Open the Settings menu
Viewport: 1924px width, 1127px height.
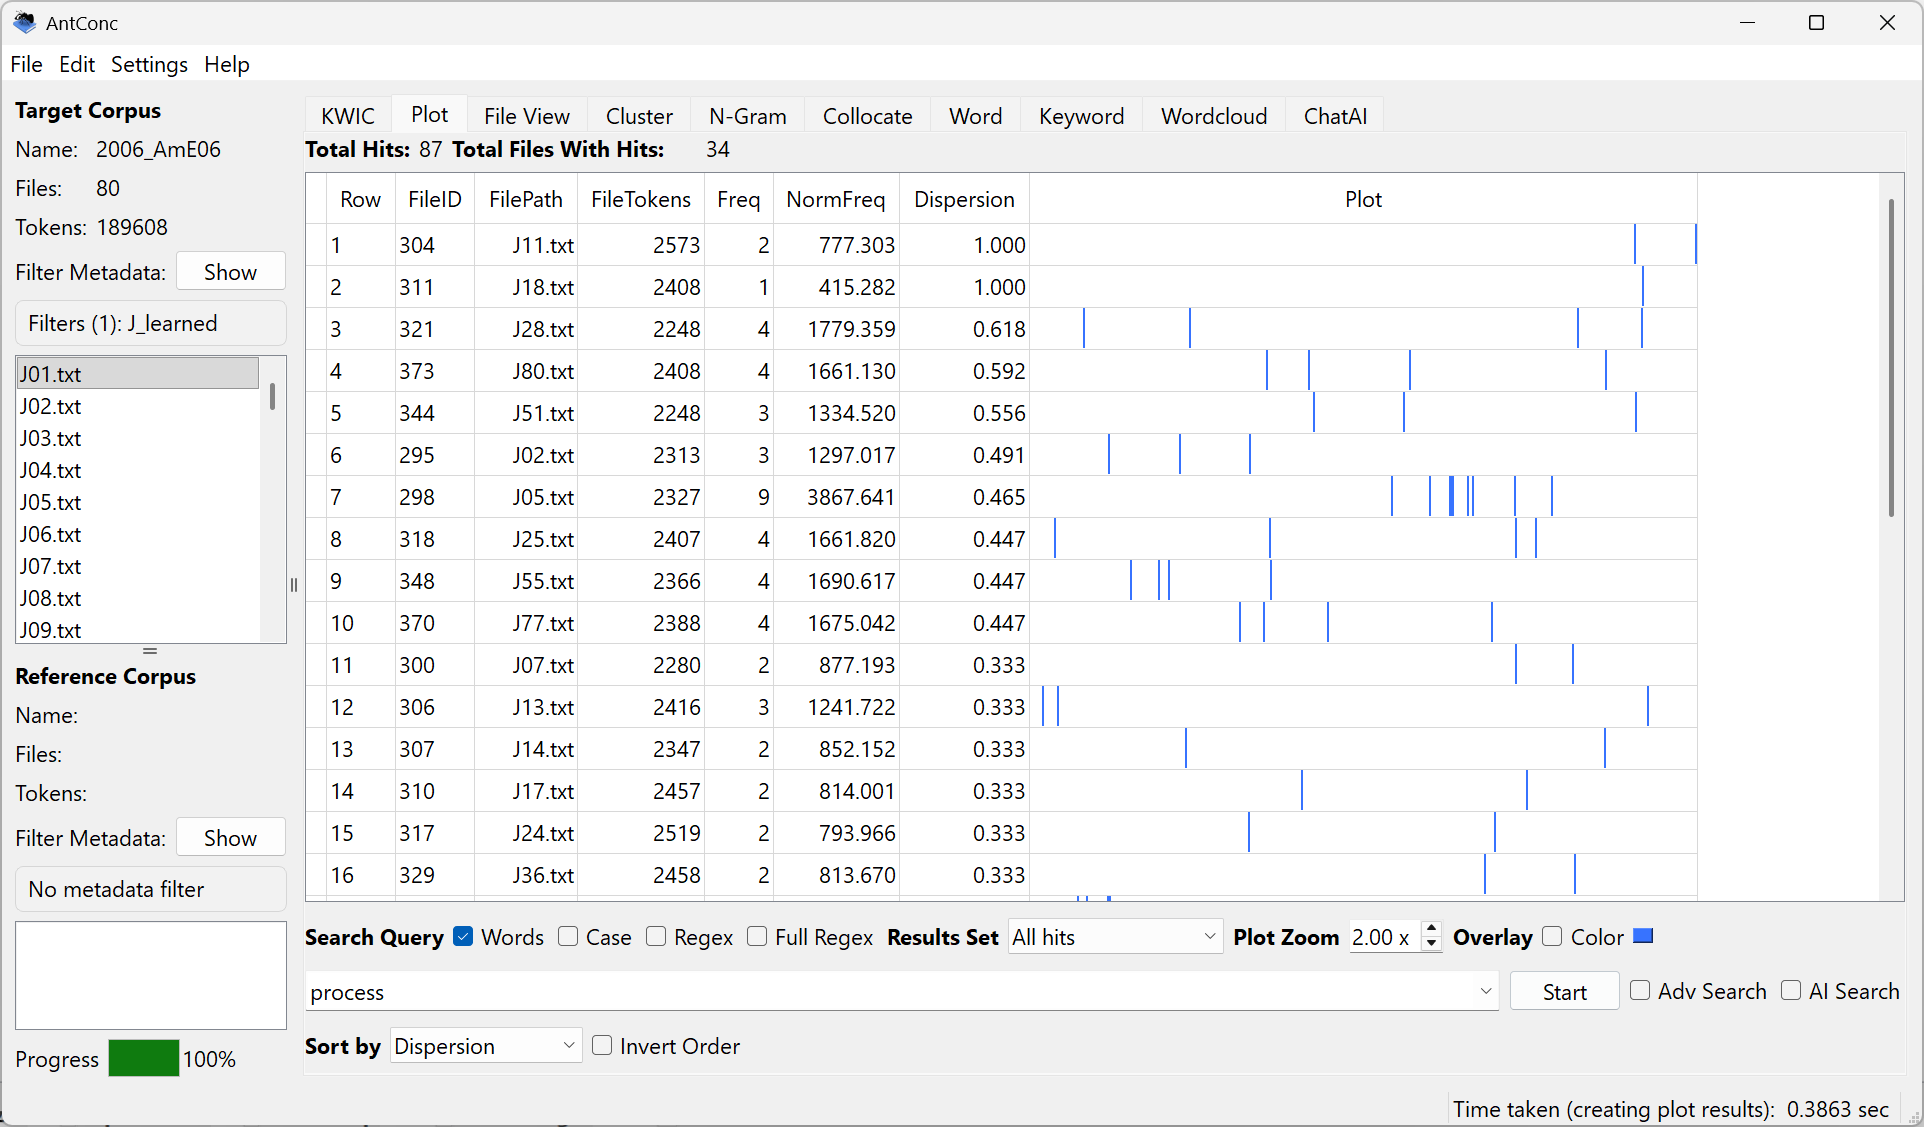(149, 64)
